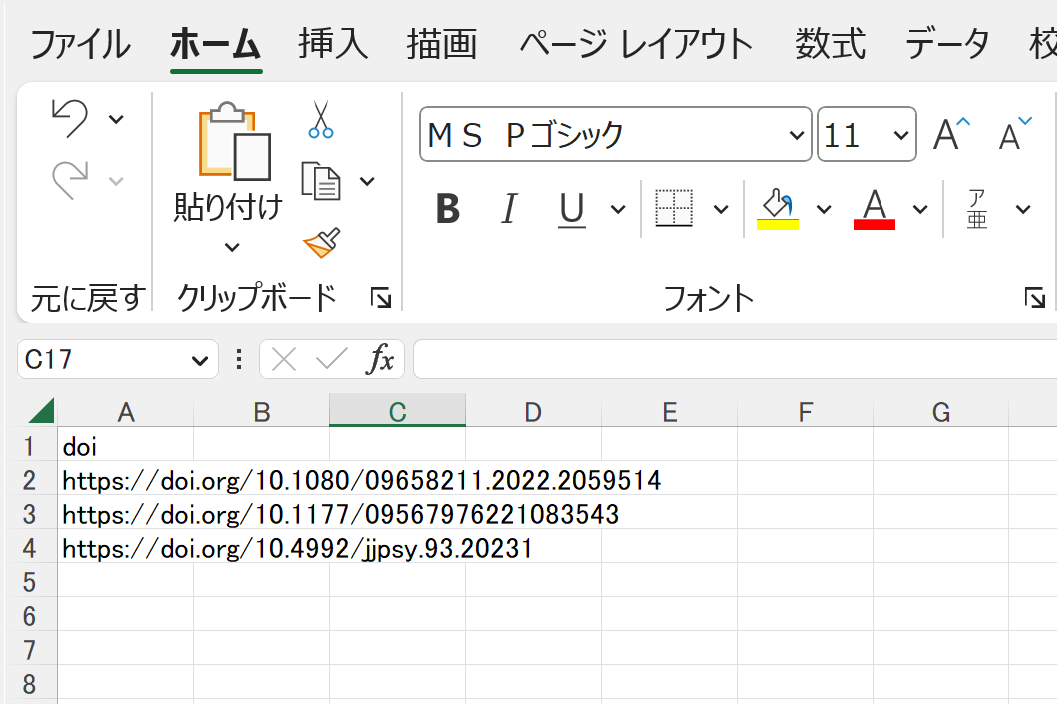This screenshot has height=704, width=1057.
Task: Click the Undo arrow icon
Action: click(69, 119)
